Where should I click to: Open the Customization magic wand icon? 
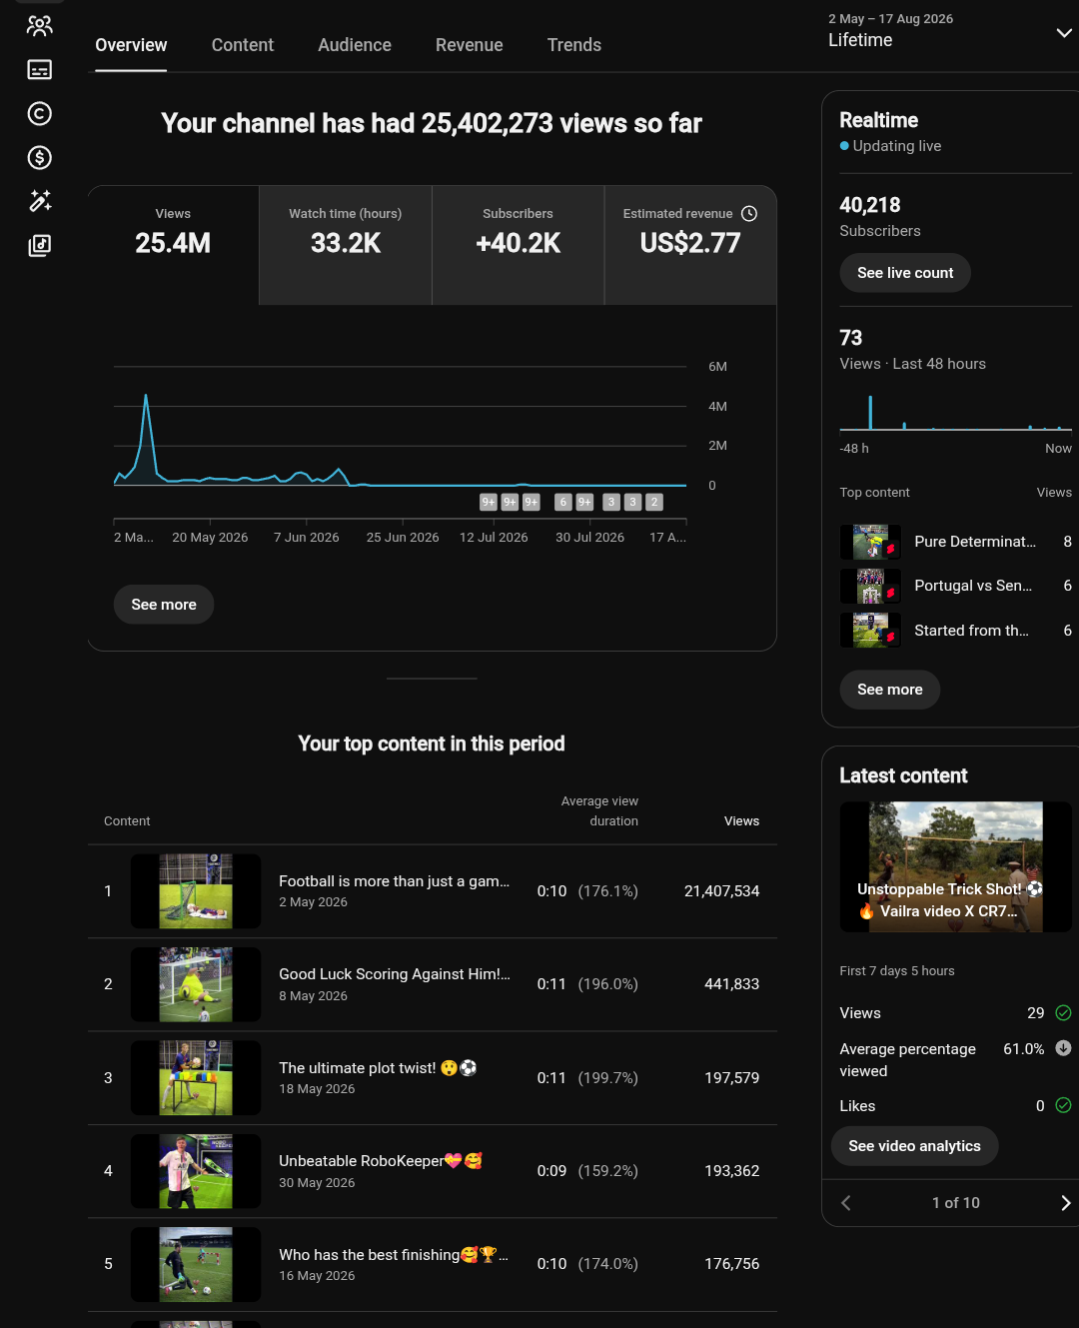40,201
